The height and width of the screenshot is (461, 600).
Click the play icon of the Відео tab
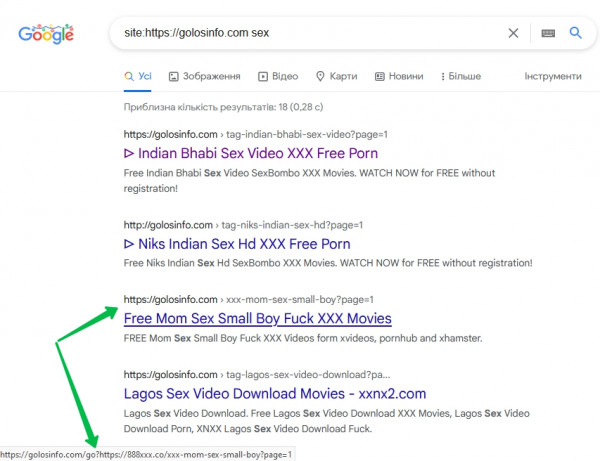[x=262, y=77]
